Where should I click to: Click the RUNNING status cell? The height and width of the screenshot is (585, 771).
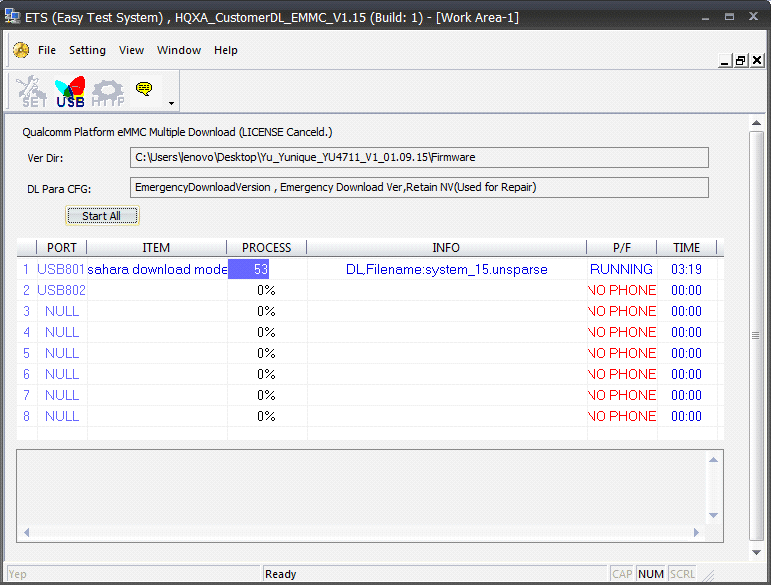621,269
